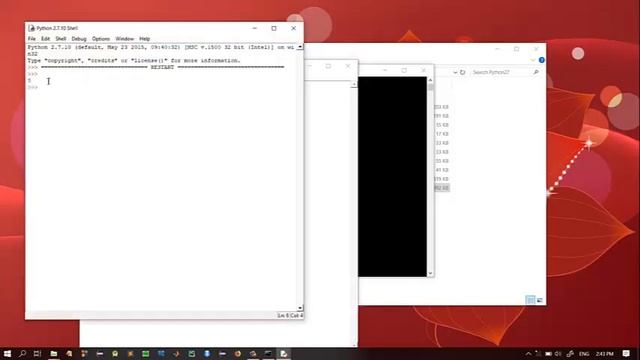Open the Action Center notifications

626,353
